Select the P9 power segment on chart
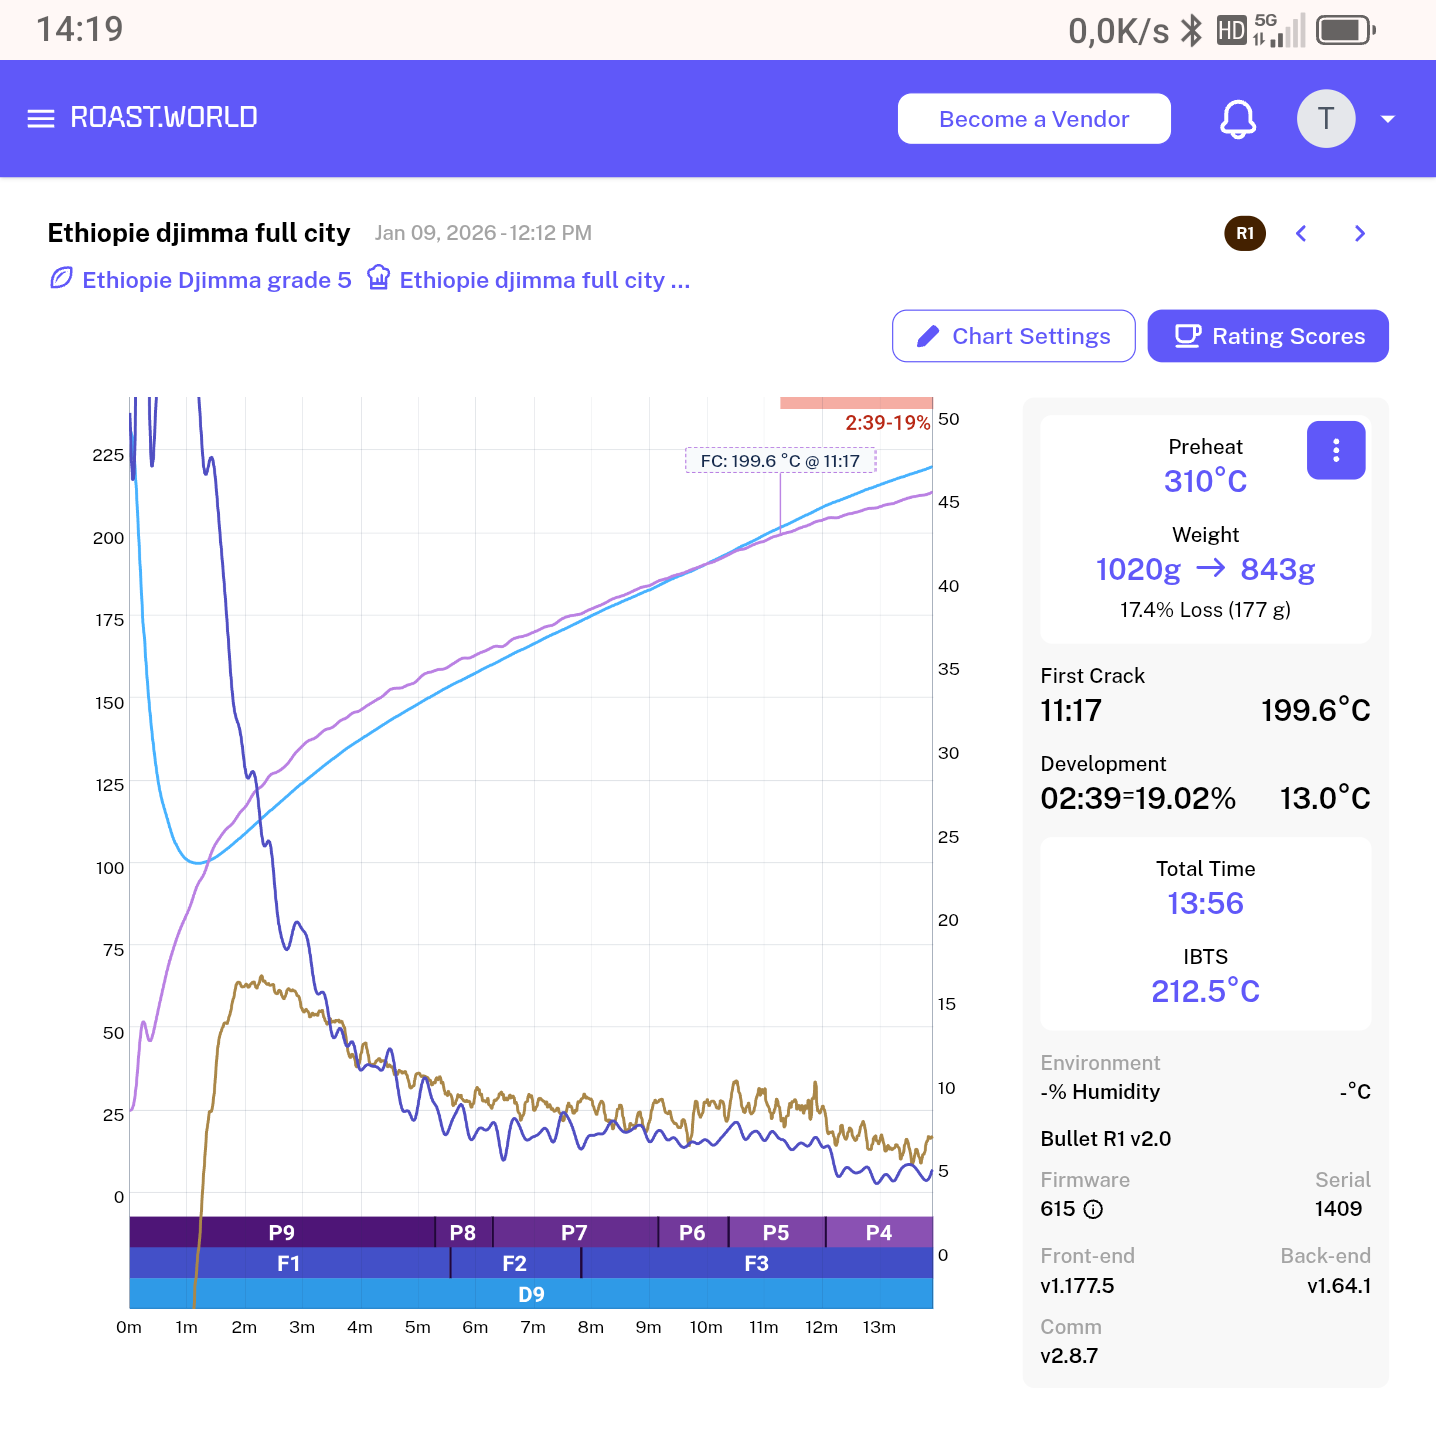The image size is (1436, 1440). pyautogui.click(x=282, y=1232)
